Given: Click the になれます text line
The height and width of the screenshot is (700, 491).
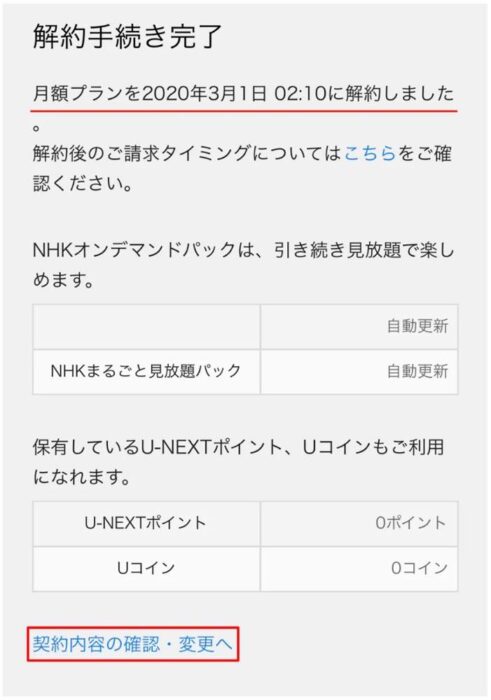Looking at the screenshot, I should coord(82,477).
